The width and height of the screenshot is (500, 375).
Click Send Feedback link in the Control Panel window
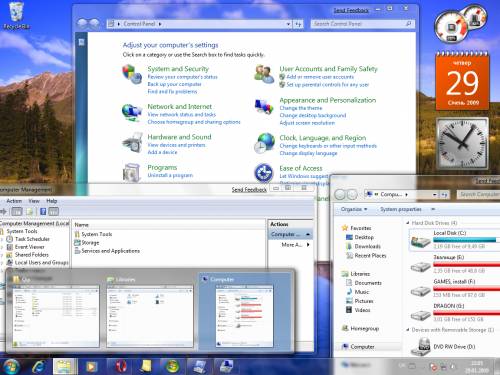coord(351,10)
